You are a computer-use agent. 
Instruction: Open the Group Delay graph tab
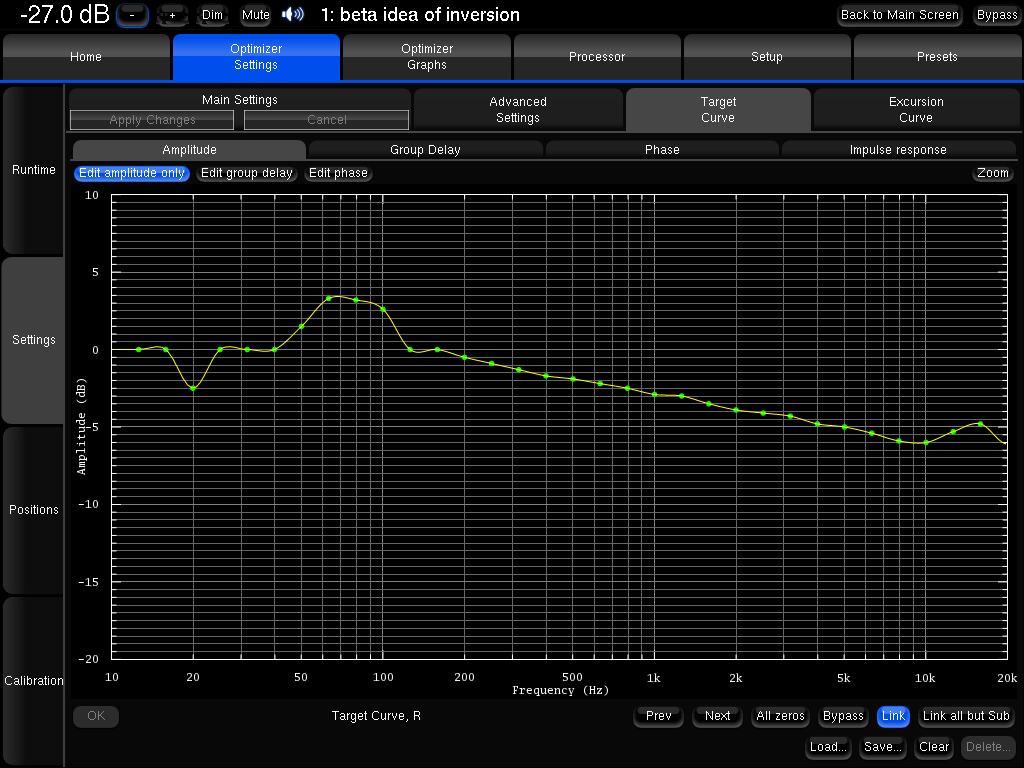point(425,150)
